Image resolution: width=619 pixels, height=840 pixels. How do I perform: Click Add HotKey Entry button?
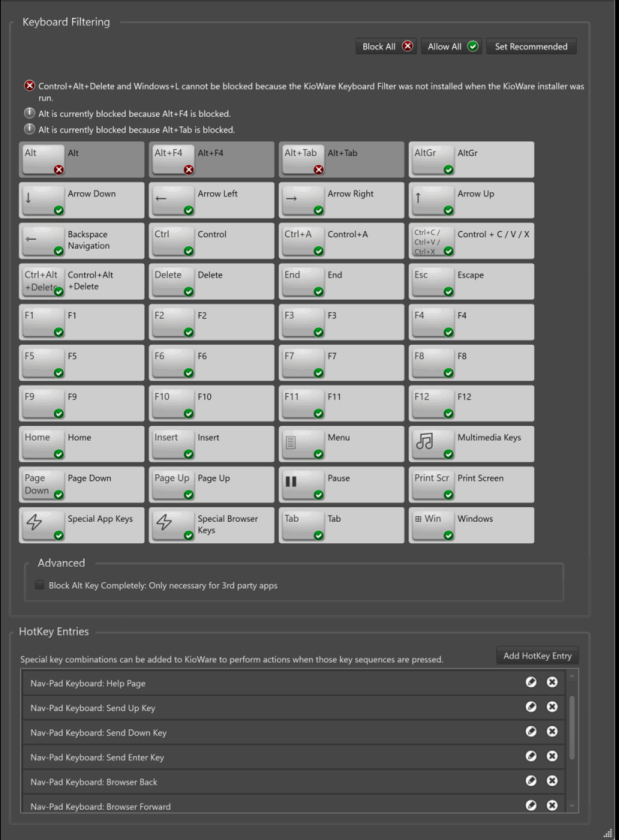[x=537, y=656]
